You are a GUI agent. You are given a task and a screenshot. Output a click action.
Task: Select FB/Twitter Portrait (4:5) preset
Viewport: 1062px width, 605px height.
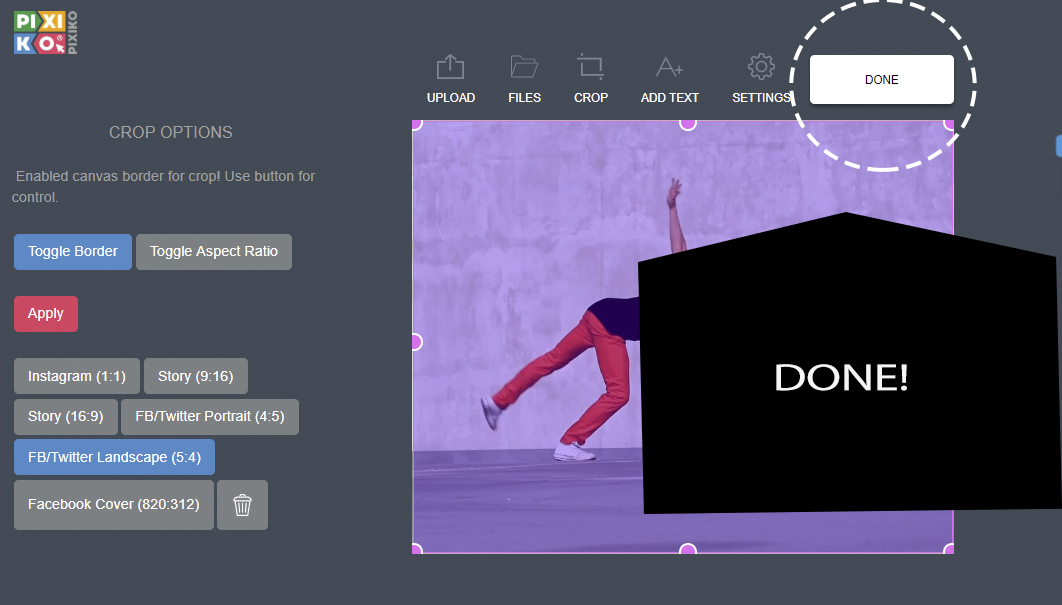(210, 417)
